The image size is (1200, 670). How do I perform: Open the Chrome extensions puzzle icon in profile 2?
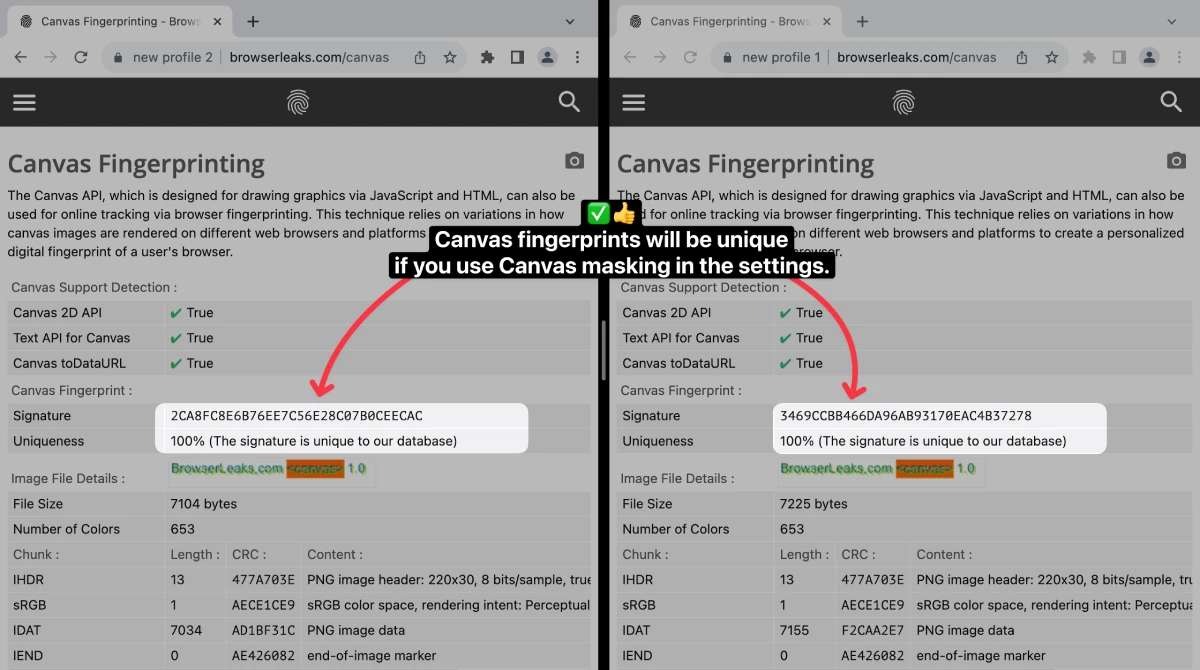(487, 57)
